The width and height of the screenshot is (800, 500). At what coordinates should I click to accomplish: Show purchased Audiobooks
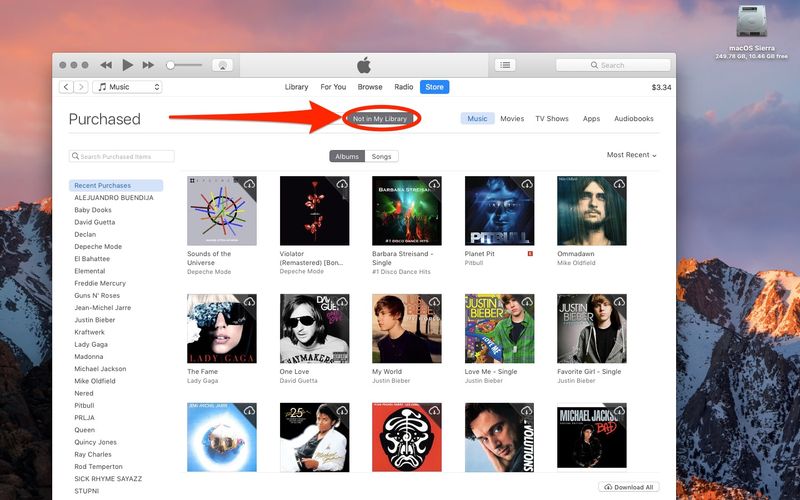pyautogui.click(x=634, y=118)
